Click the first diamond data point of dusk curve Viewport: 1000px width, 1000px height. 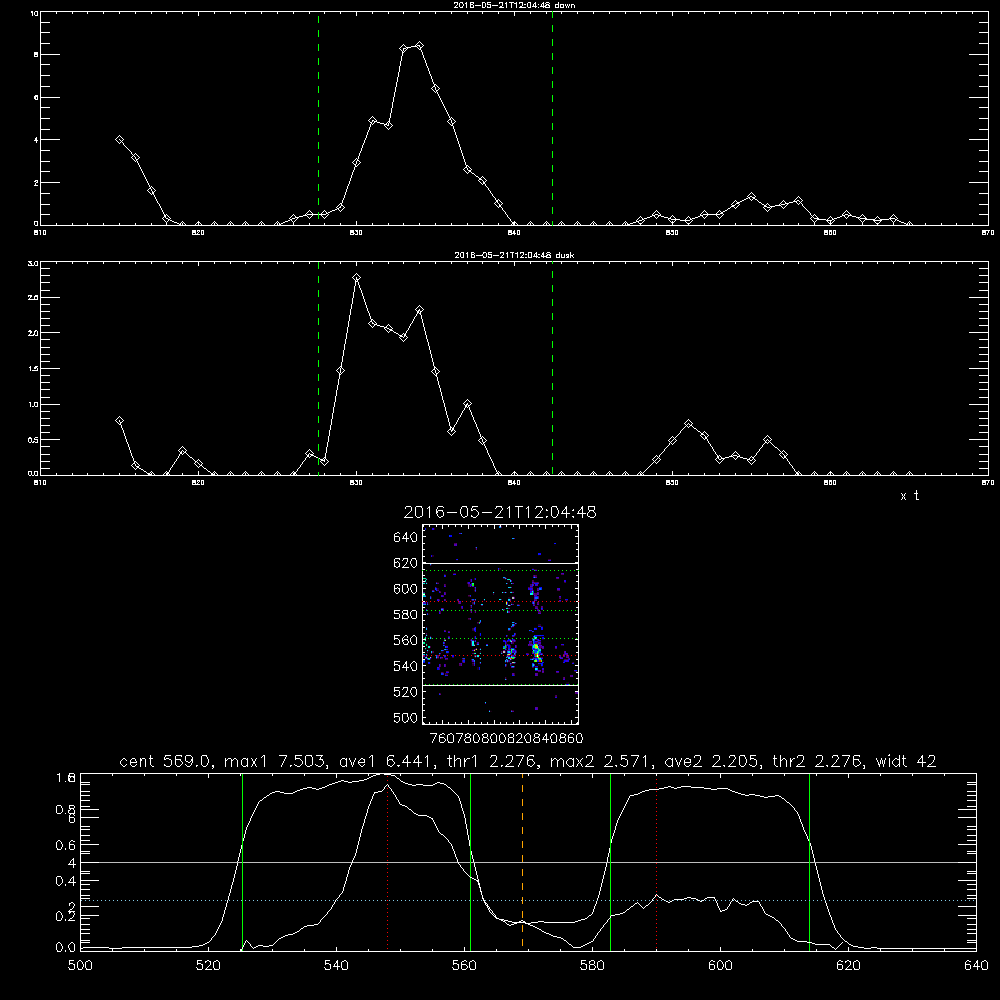[x=119, y=421]
